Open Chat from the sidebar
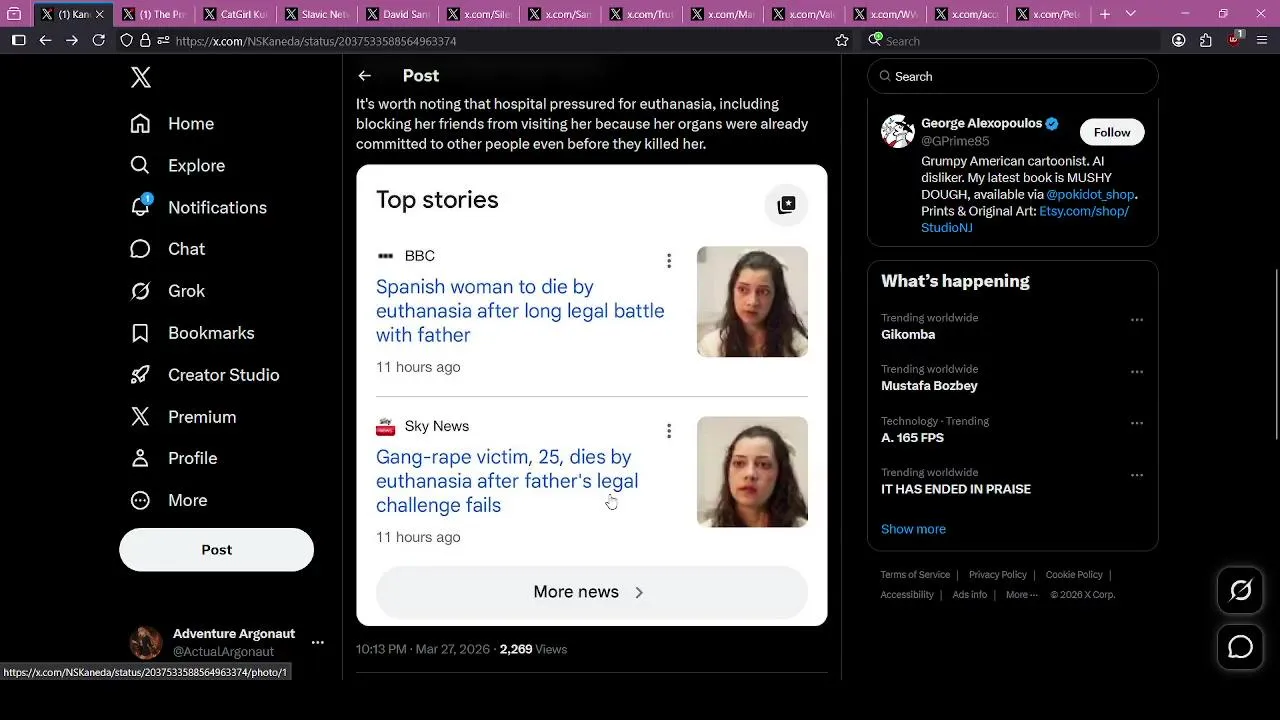Screen dimensions: 1280x720 coord(167,248)
